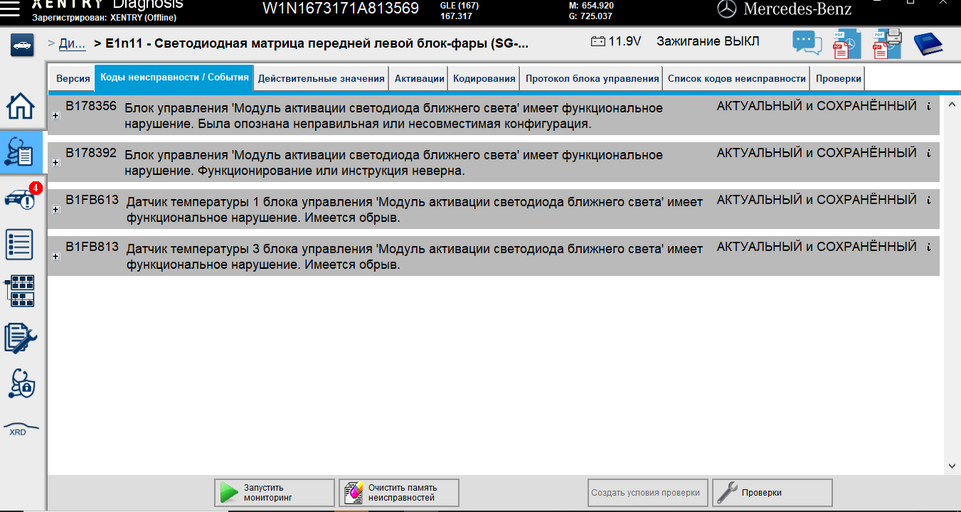Click status АКТУАЛЬНЫЙ и СОХРАНЁННЫЙ of B178356

(816, 106)
